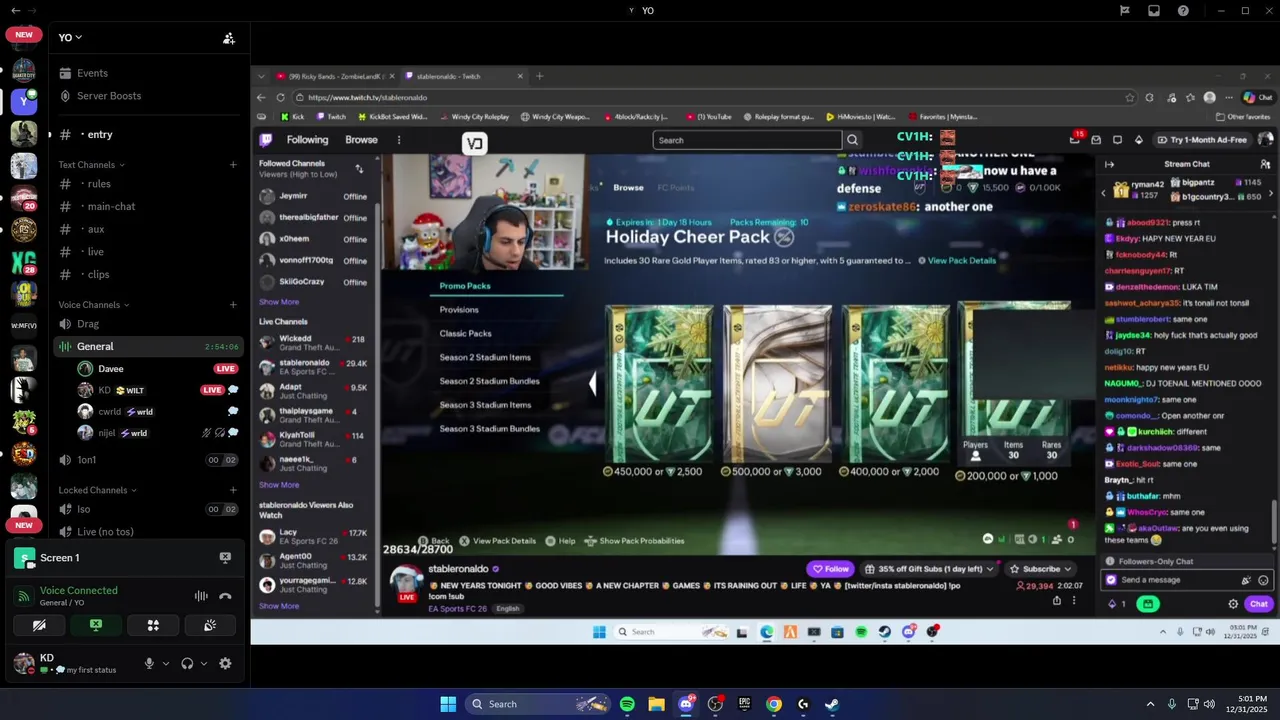This screenshot has width=1280, height=720.
Task: Join the lso locked voice channel
Action: [147, 510]
